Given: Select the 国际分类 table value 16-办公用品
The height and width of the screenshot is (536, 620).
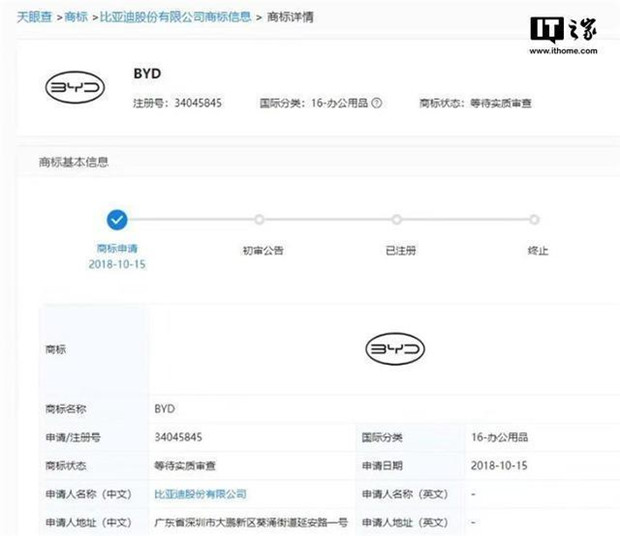Looking at the screenshot, I should point(499,437).
